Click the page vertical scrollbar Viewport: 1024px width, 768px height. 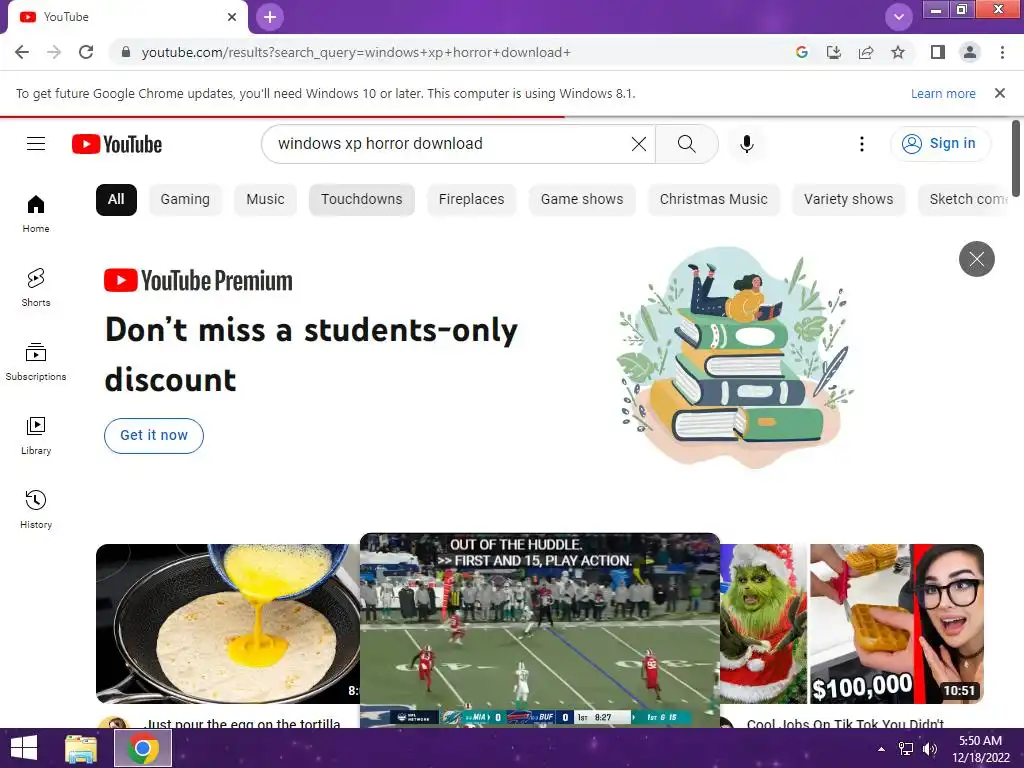click(x=1016, y=159)
